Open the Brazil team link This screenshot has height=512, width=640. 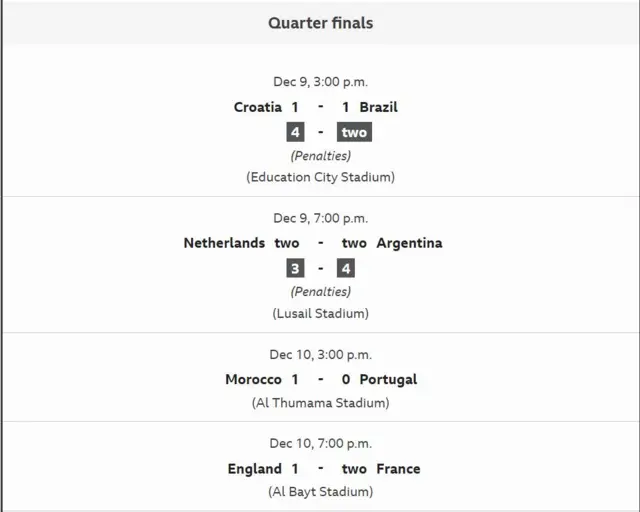tap(377, 107)
